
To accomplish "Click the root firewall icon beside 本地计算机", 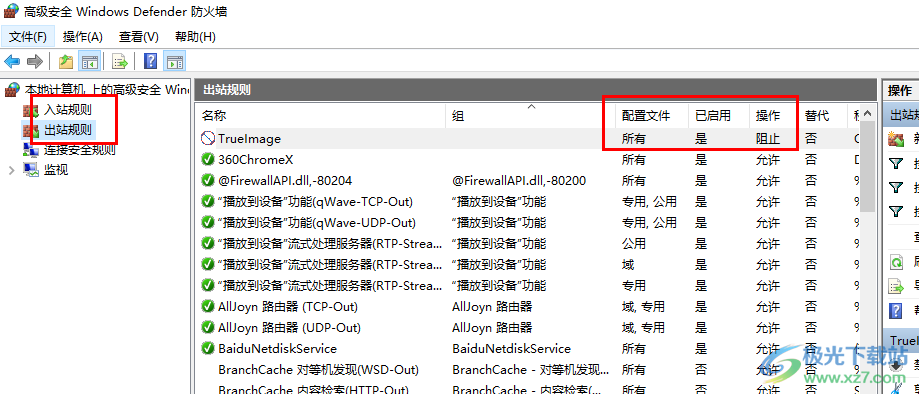I will pyautogui.click(x=12, y=90).
